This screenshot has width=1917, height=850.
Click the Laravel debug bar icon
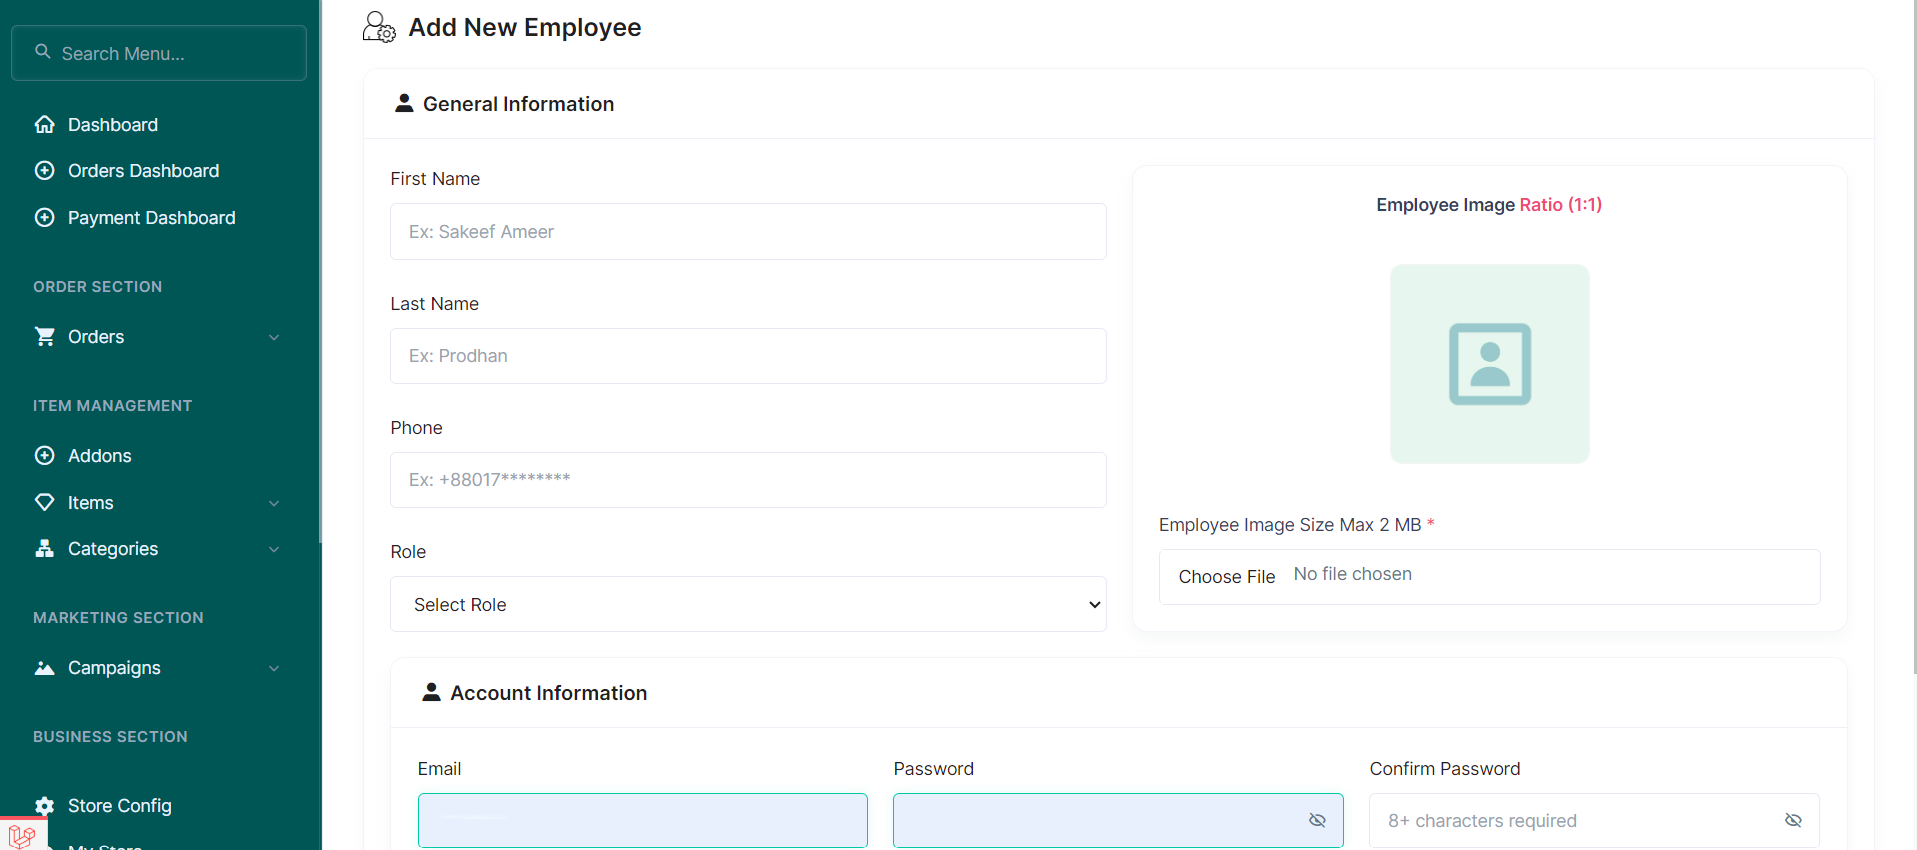22,835
